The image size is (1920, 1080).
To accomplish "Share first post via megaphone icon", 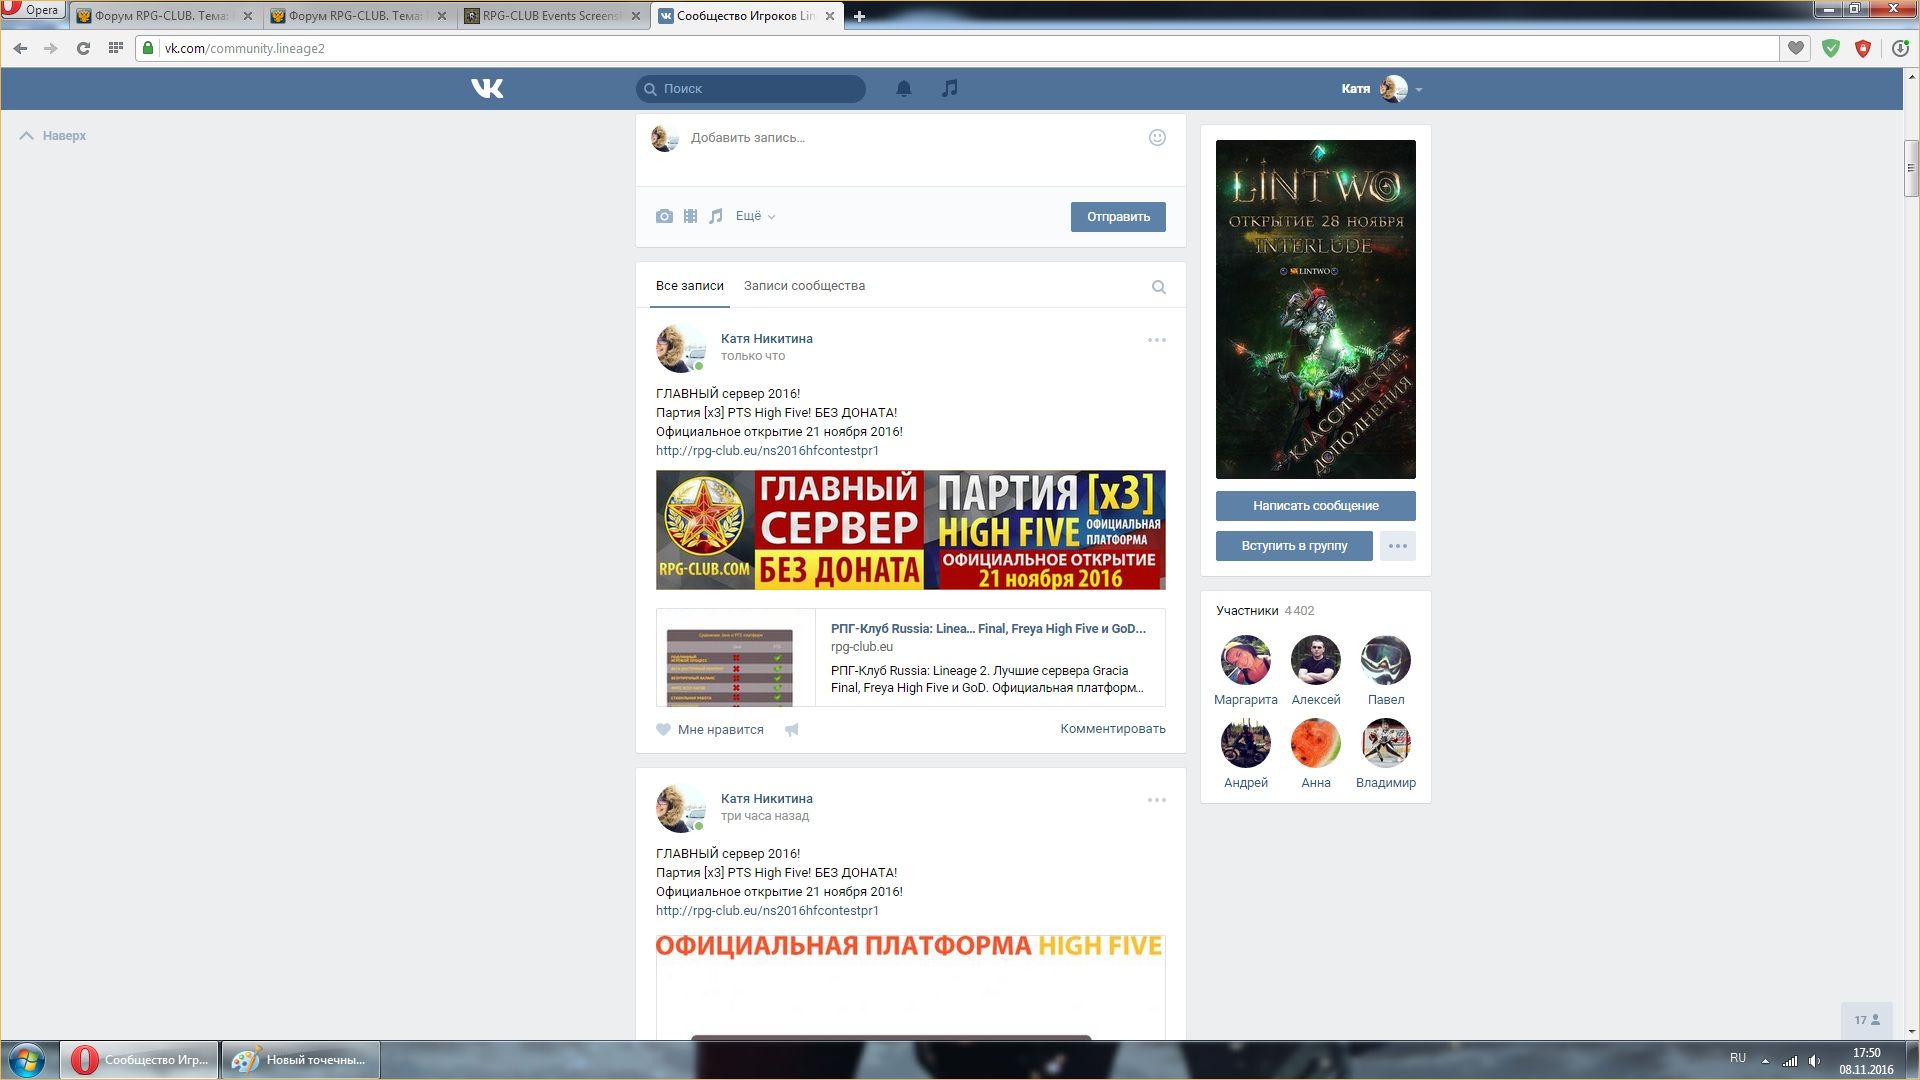I will click(792, 730).
